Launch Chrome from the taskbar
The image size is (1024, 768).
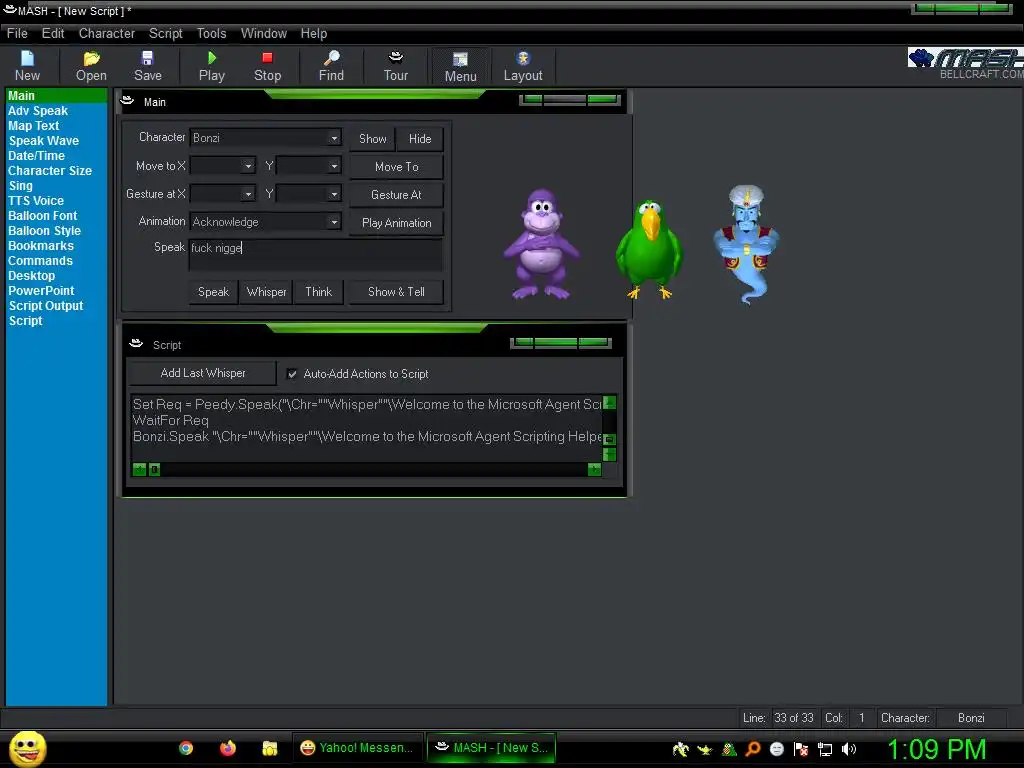tap(186, 748)
